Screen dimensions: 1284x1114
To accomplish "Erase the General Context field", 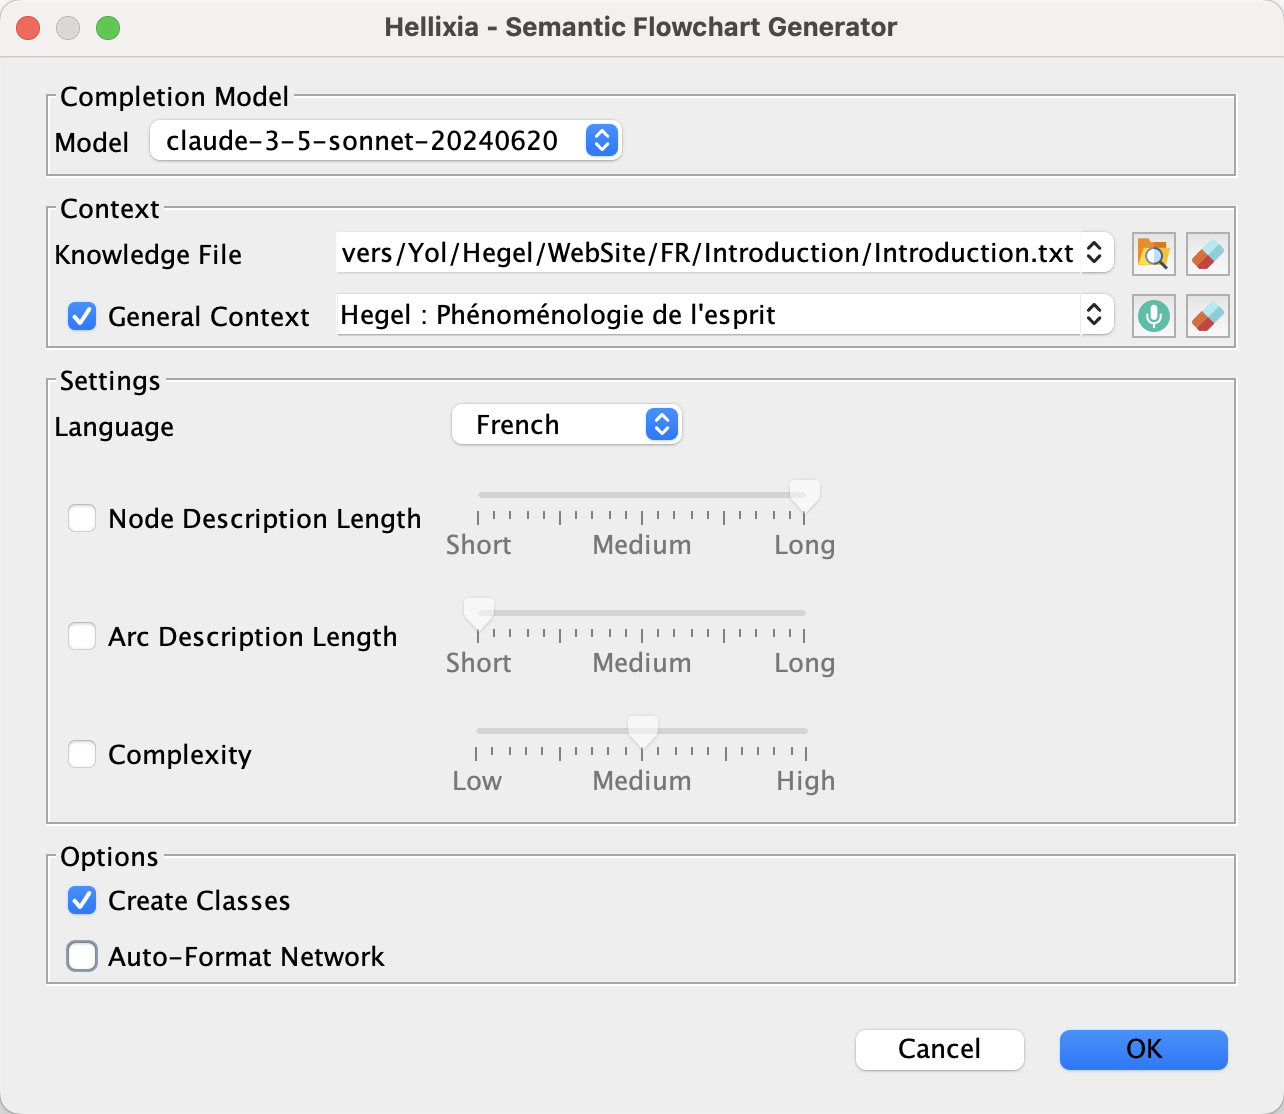I will tap(1207, 316).
